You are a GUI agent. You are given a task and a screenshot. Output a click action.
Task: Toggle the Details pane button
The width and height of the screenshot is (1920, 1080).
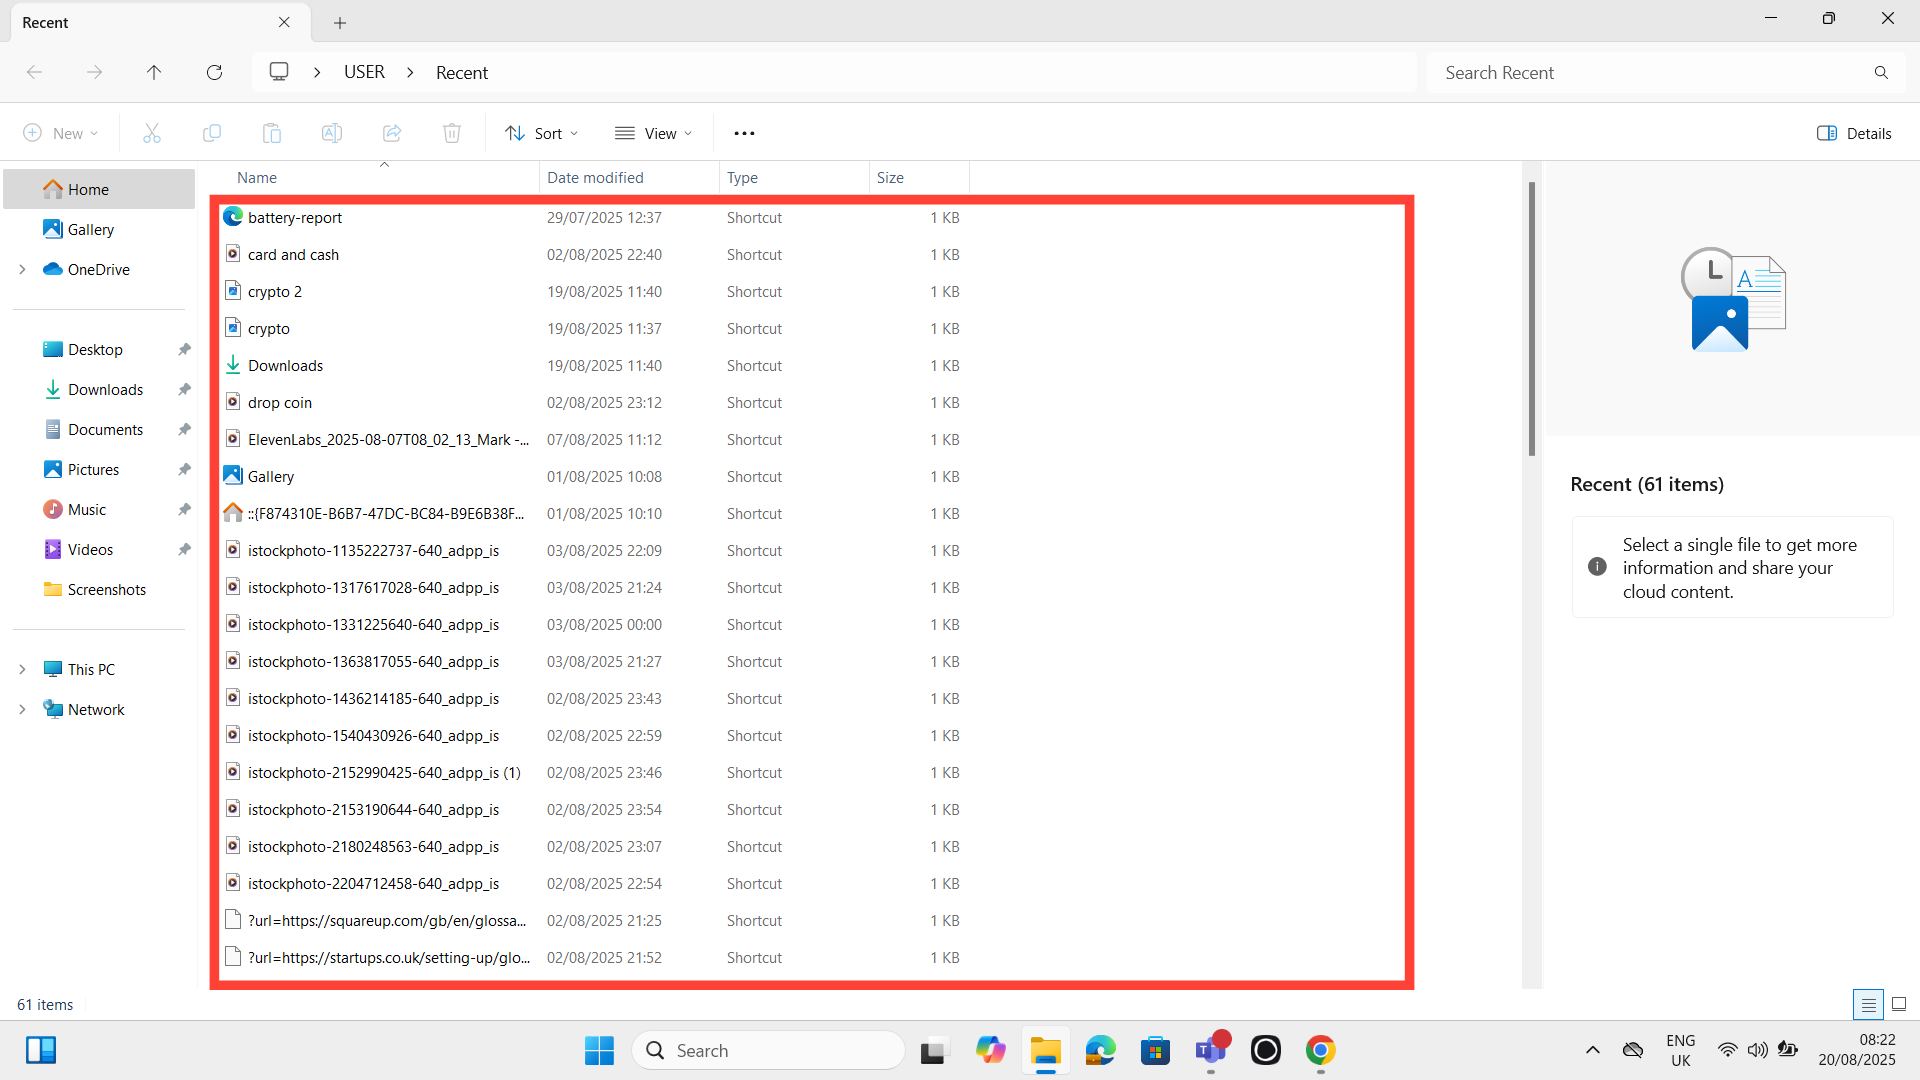point(1853,133)
